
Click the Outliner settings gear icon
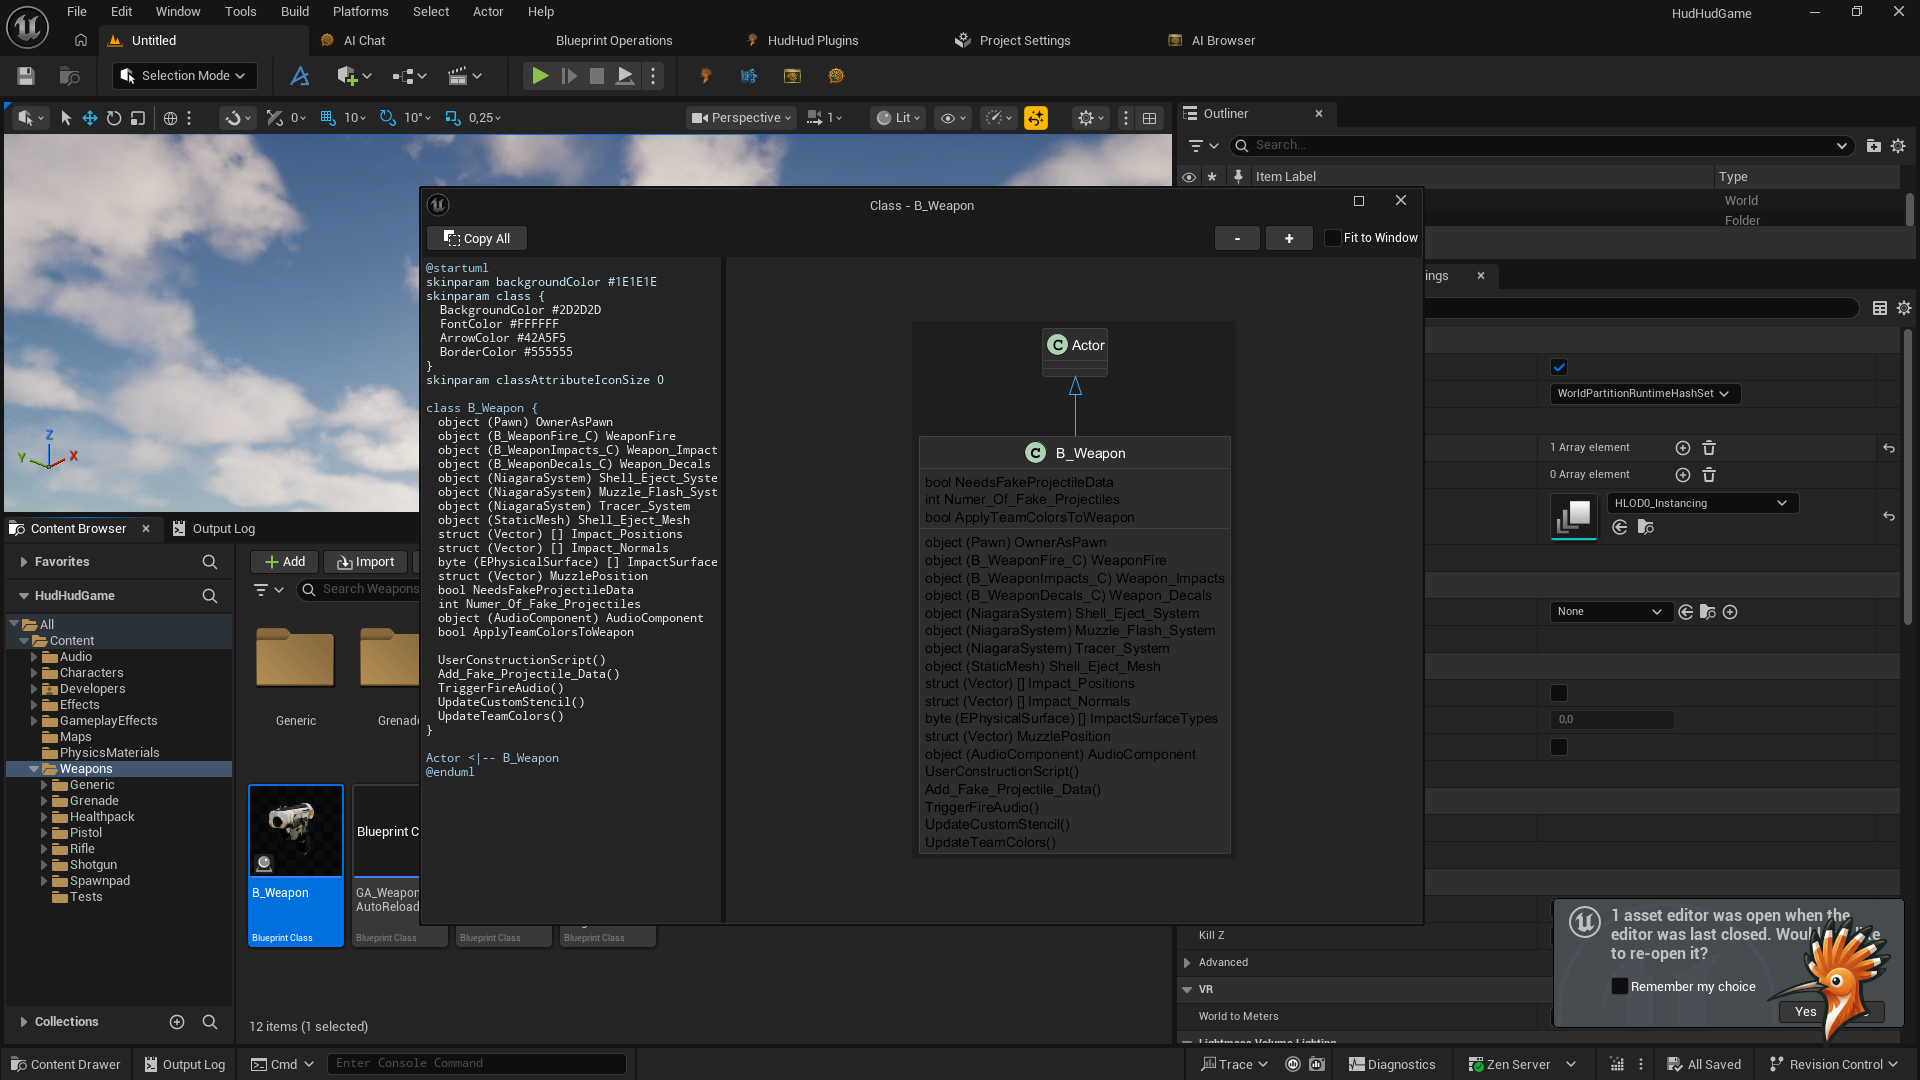[1898, 146]
